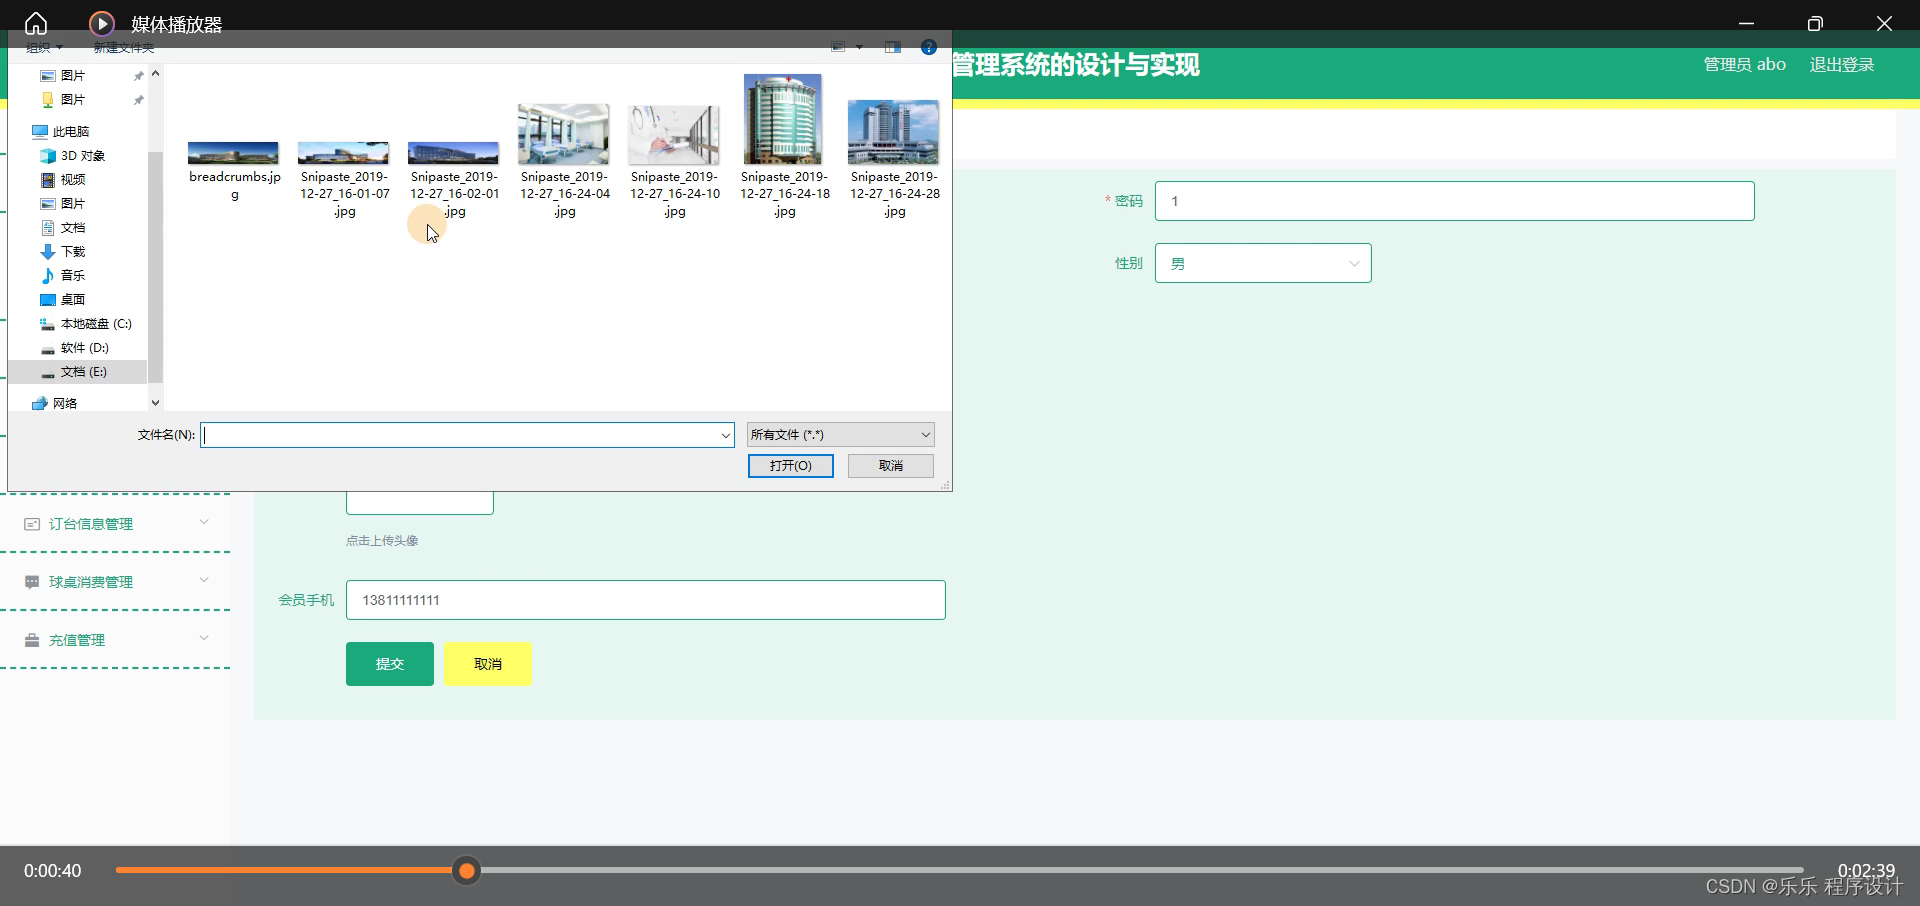1920x906 pixels.
Task: Click the 充值管理 briefcase icon
Action: coord(31,640)
